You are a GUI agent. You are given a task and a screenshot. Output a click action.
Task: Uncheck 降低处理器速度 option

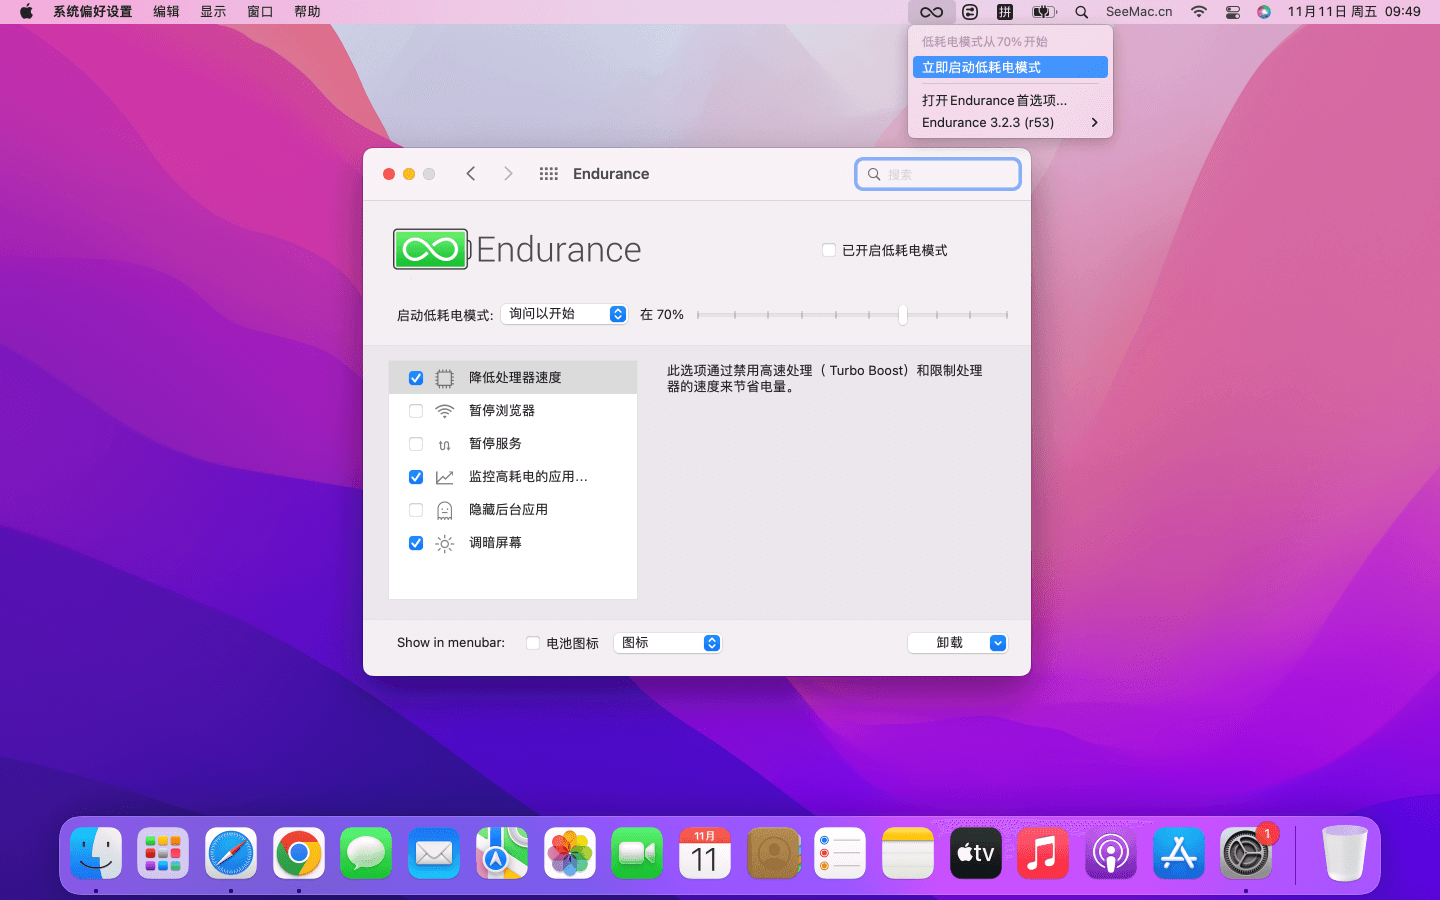pyautogui.click(x=416, y=378)
